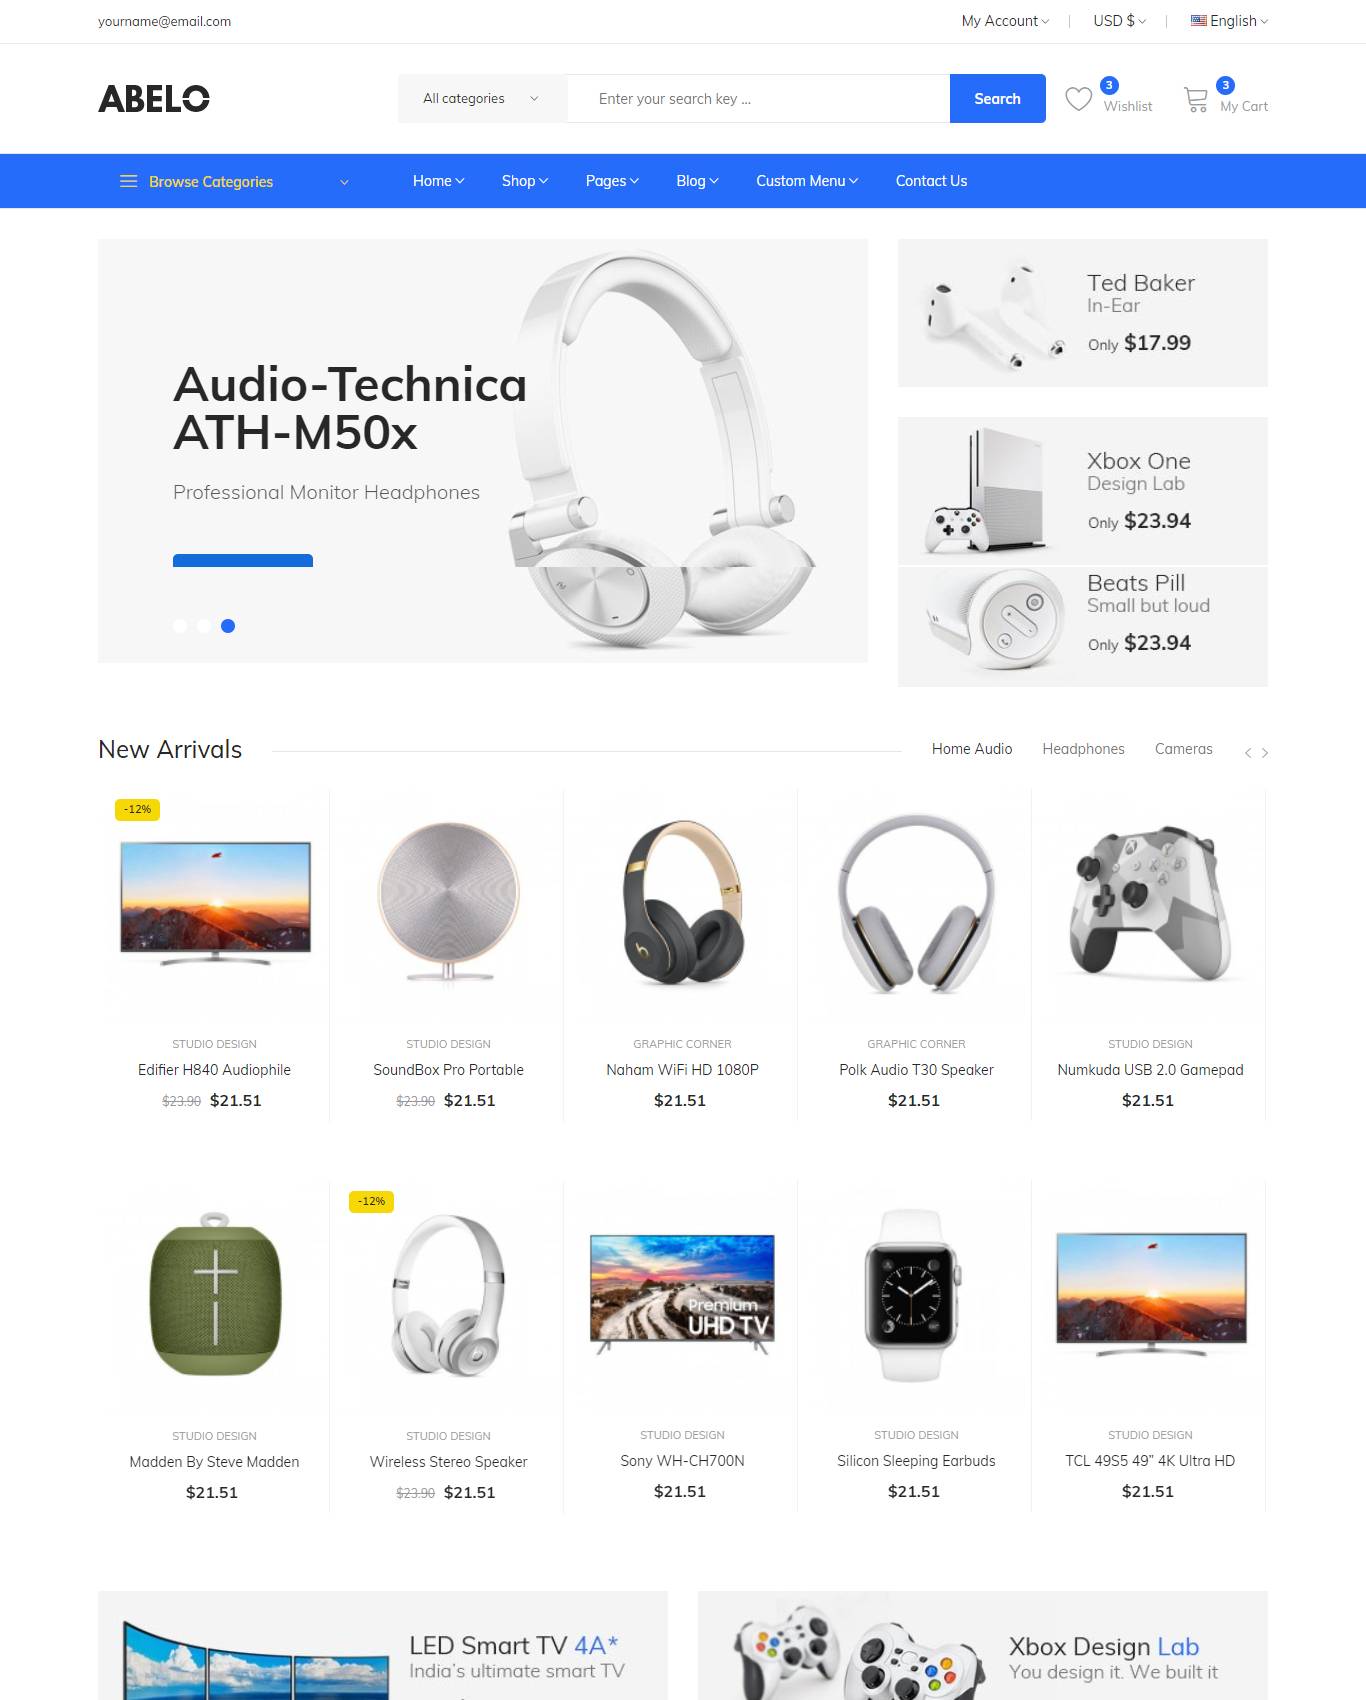This screenshot has width=1366, height=1700.
Task: Open the USD $ currency dropdown
Action: pos(1119,21)
